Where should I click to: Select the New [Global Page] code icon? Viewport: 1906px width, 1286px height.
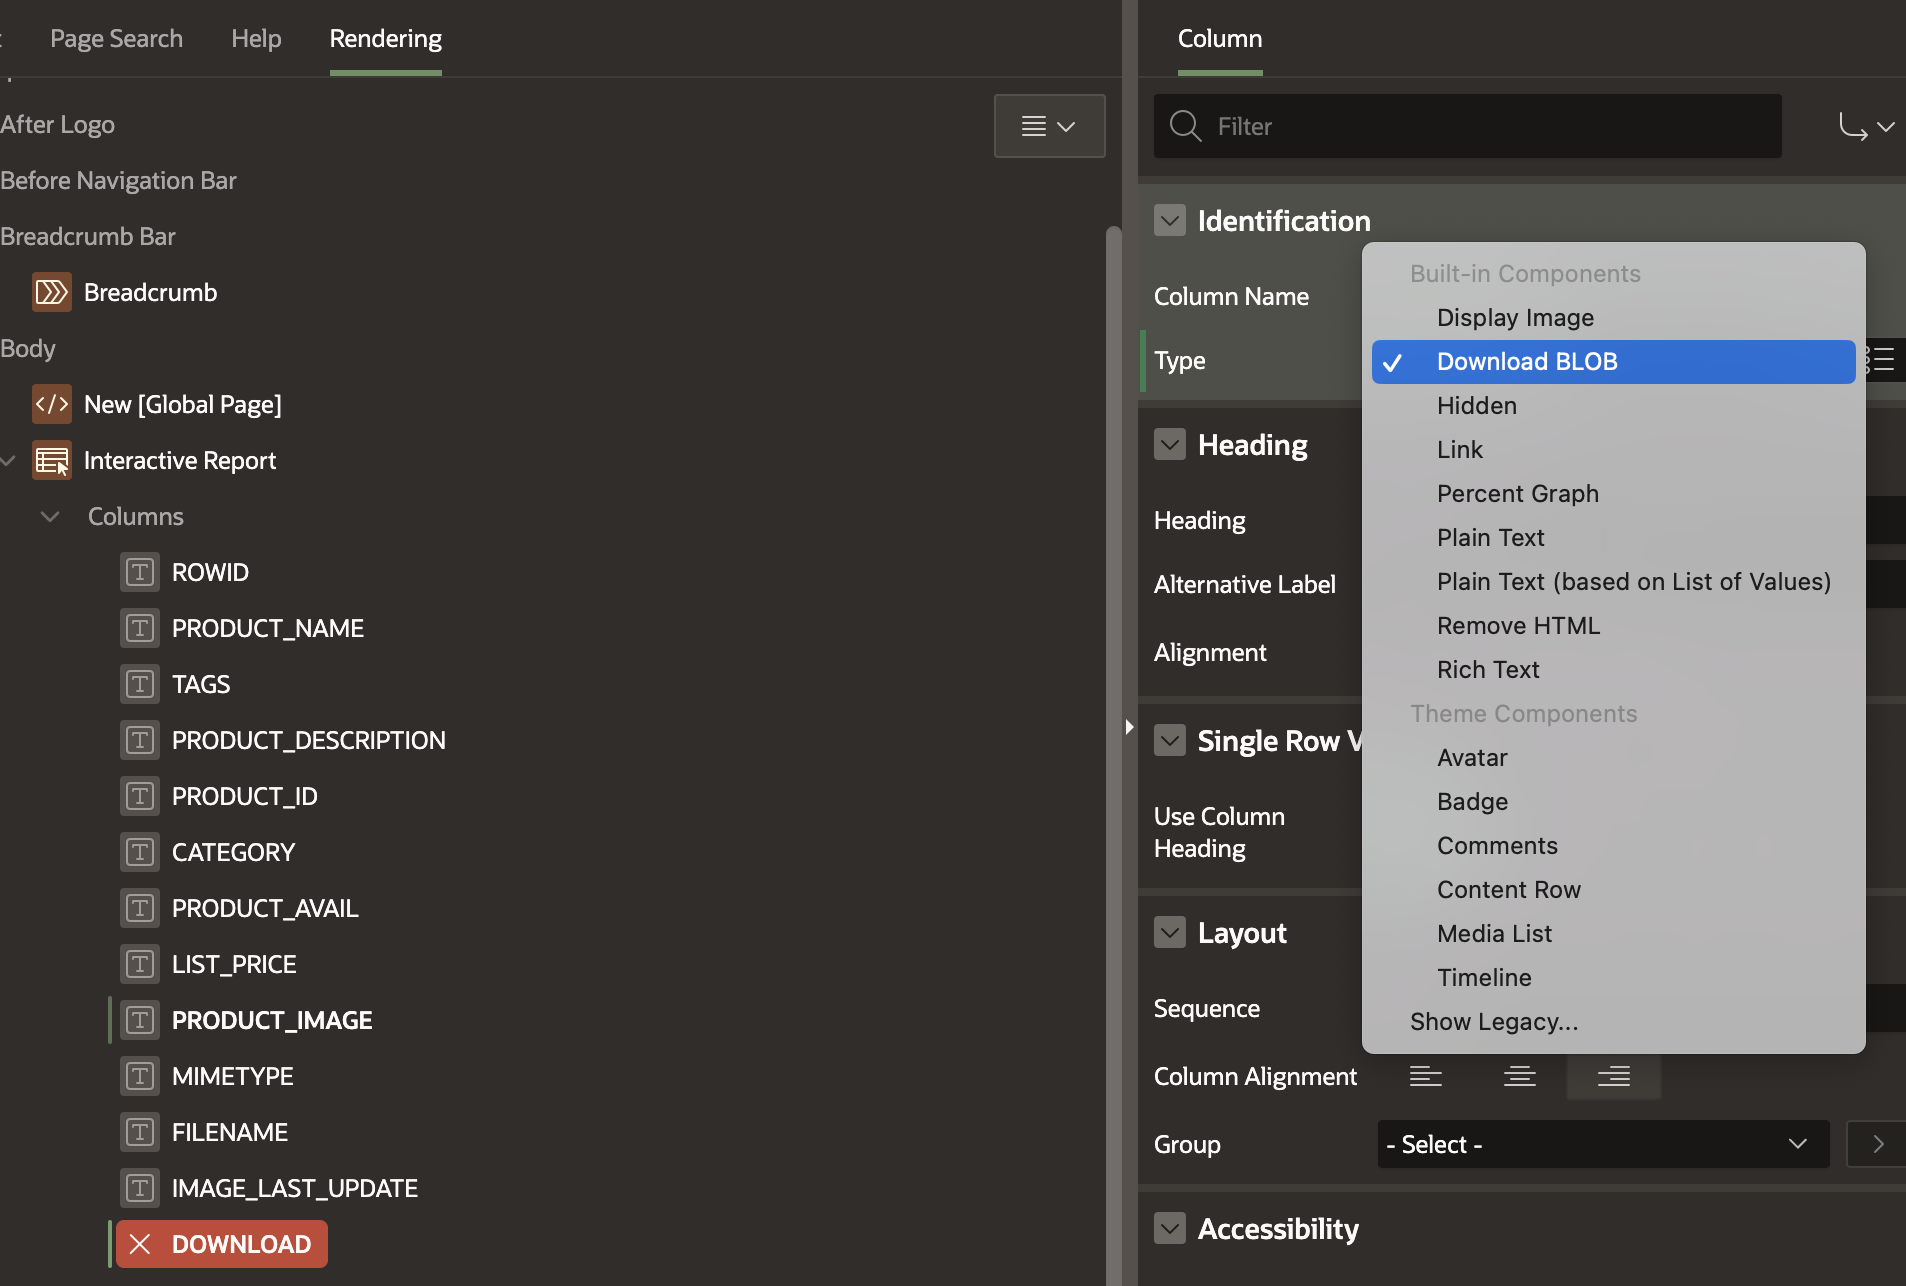pos(50,404)
